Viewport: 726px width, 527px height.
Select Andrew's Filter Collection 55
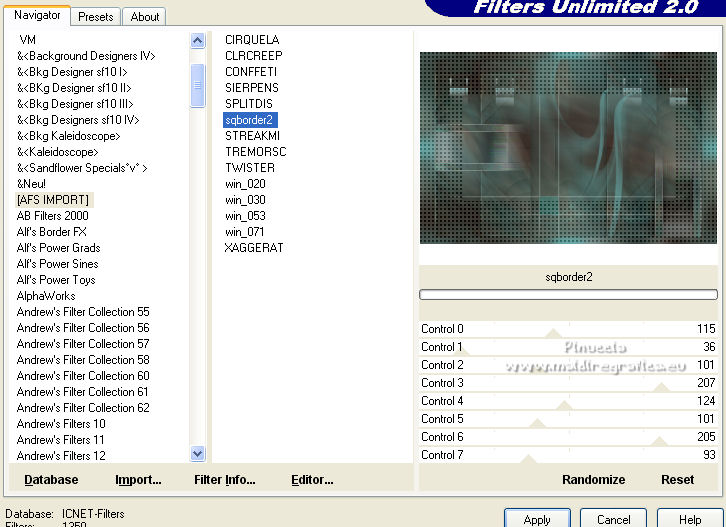coord(83,312)
